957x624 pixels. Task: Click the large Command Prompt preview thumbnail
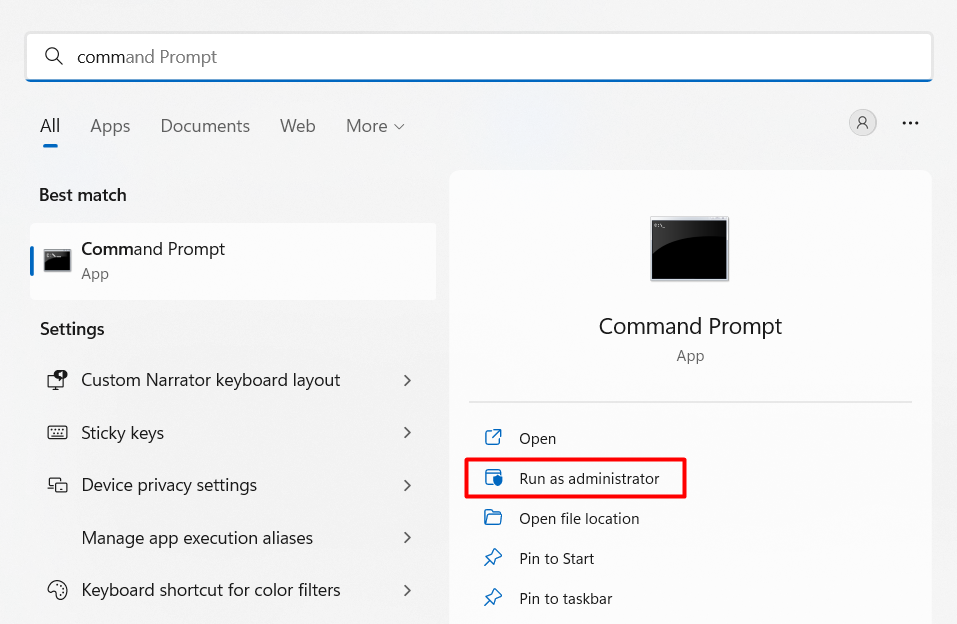pos(689,248)
